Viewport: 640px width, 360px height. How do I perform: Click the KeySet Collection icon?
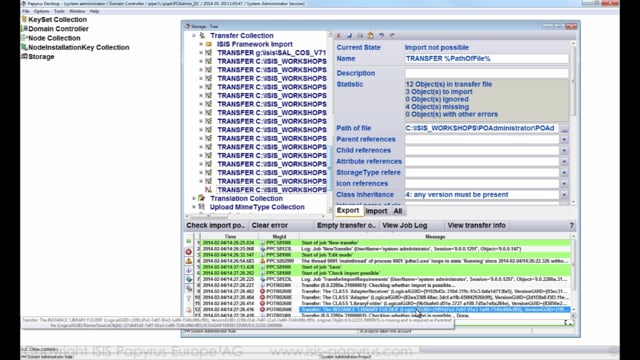(x=24, y=19)
